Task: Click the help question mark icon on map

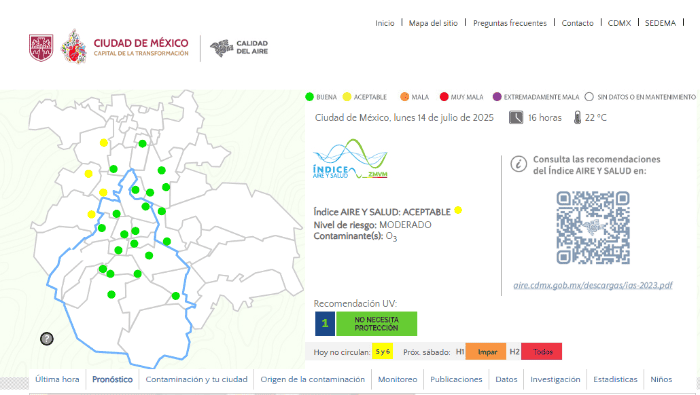Action: 47,339
